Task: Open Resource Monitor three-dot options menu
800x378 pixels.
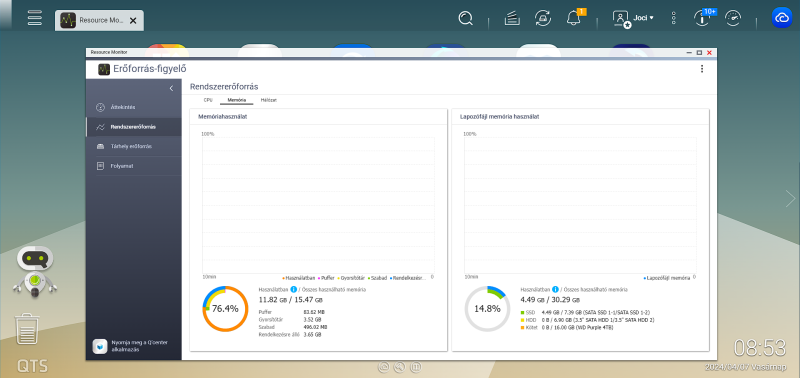Action: pyautogui.click(x=702, y=69)
